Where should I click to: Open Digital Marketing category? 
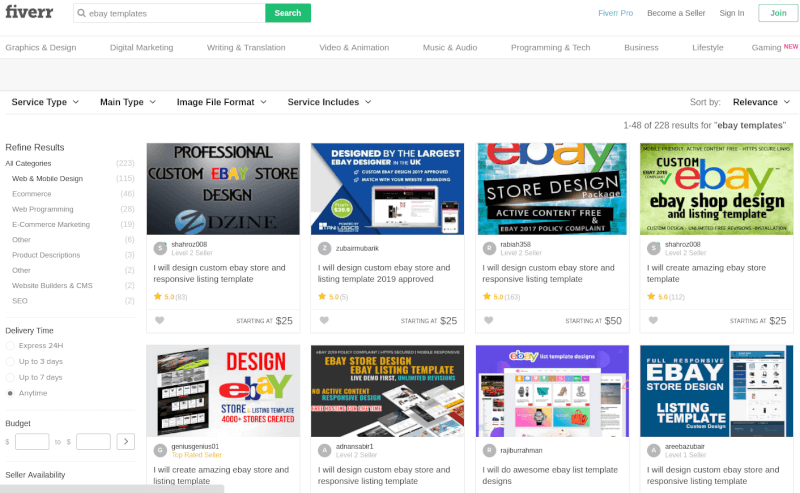click(141, 47)
